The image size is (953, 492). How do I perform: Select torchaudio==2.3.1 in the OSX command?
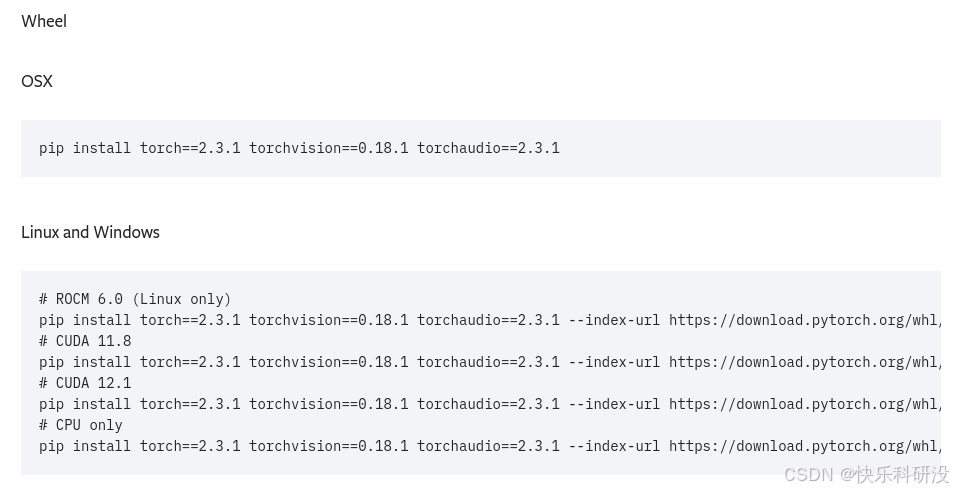(488, 148)
